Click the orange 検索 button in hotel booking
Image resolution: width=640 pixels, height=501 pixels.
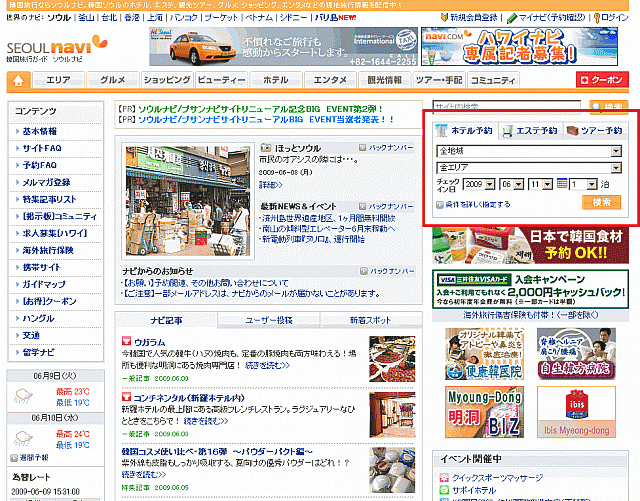coord(602,202)
